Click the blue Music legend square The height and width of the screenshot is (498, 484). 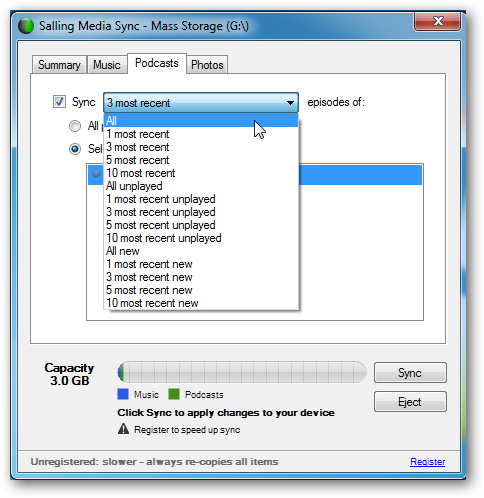pos(123,394)
